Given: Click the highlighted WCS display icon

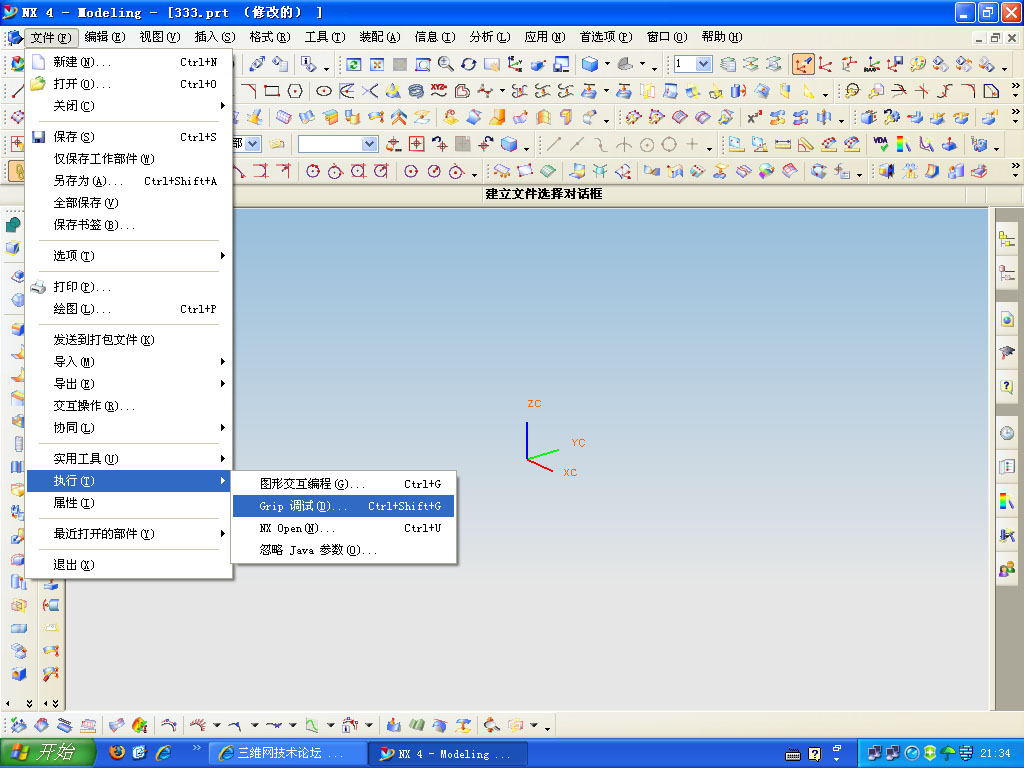Looking at the screenshot, I should click(803, 64).
